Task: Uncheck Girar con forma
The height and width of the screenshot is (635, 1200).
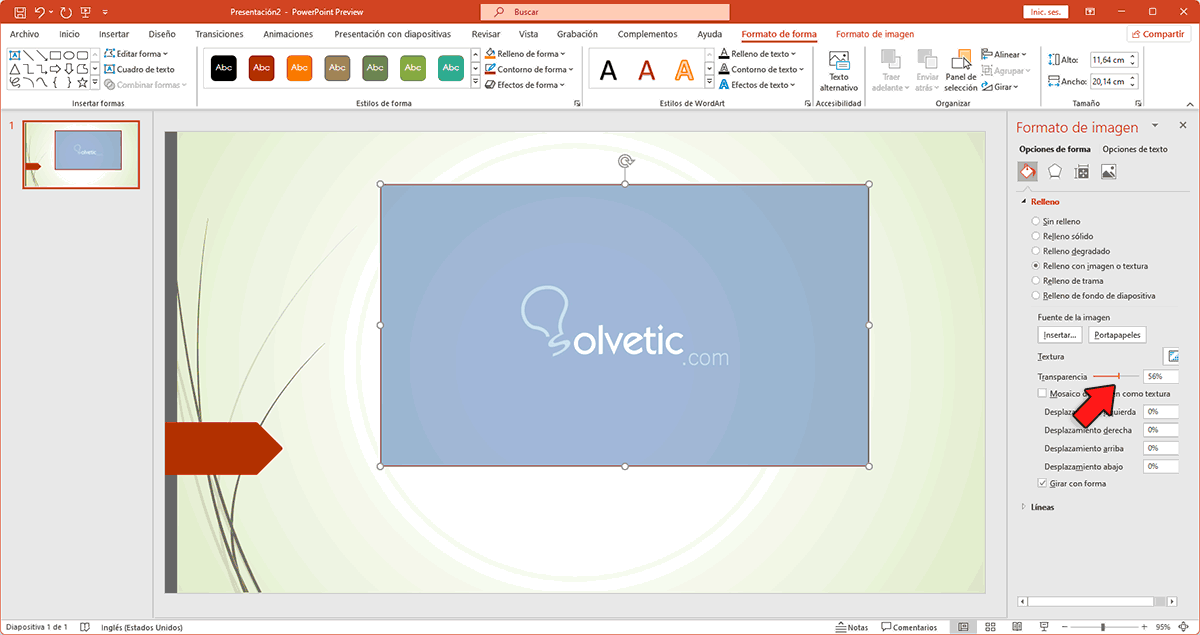Action: tap(1041, 482)
